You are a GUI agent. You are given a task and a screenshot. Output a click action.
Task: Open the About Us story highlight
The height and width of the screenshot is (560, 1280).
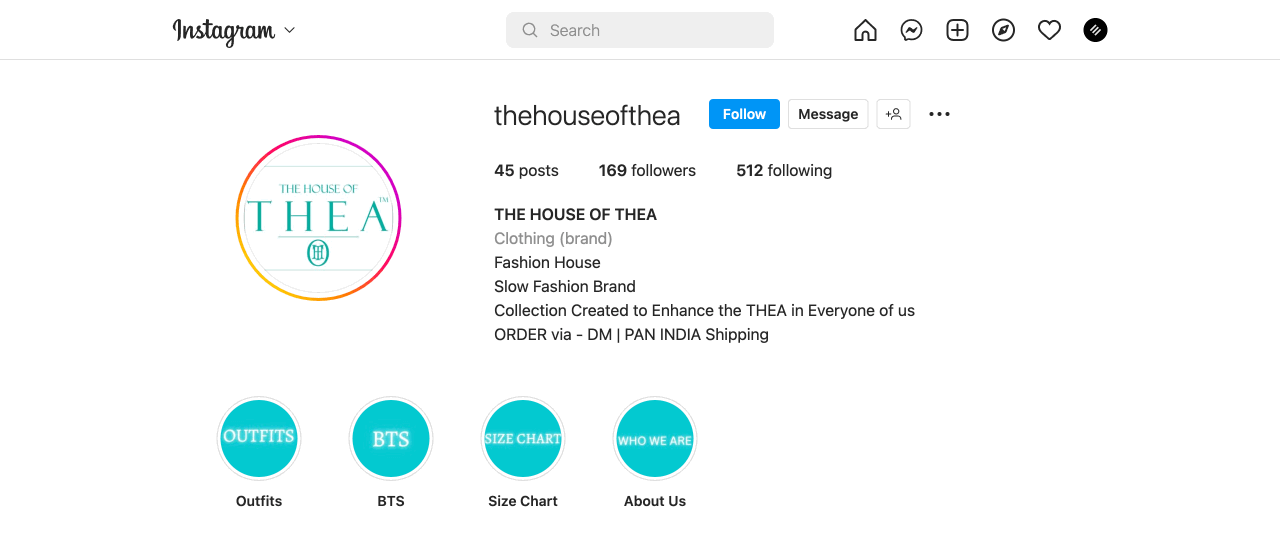655,439
